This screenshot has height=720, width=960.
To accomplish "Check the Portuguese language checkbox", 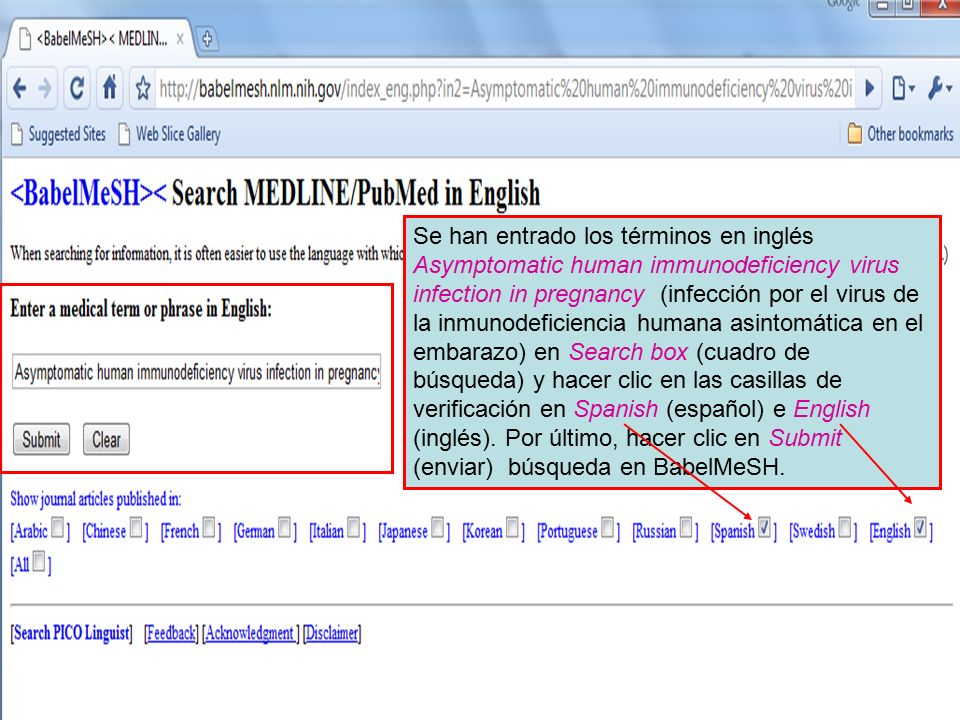I will pyautogui.click(x=607, y=527).
